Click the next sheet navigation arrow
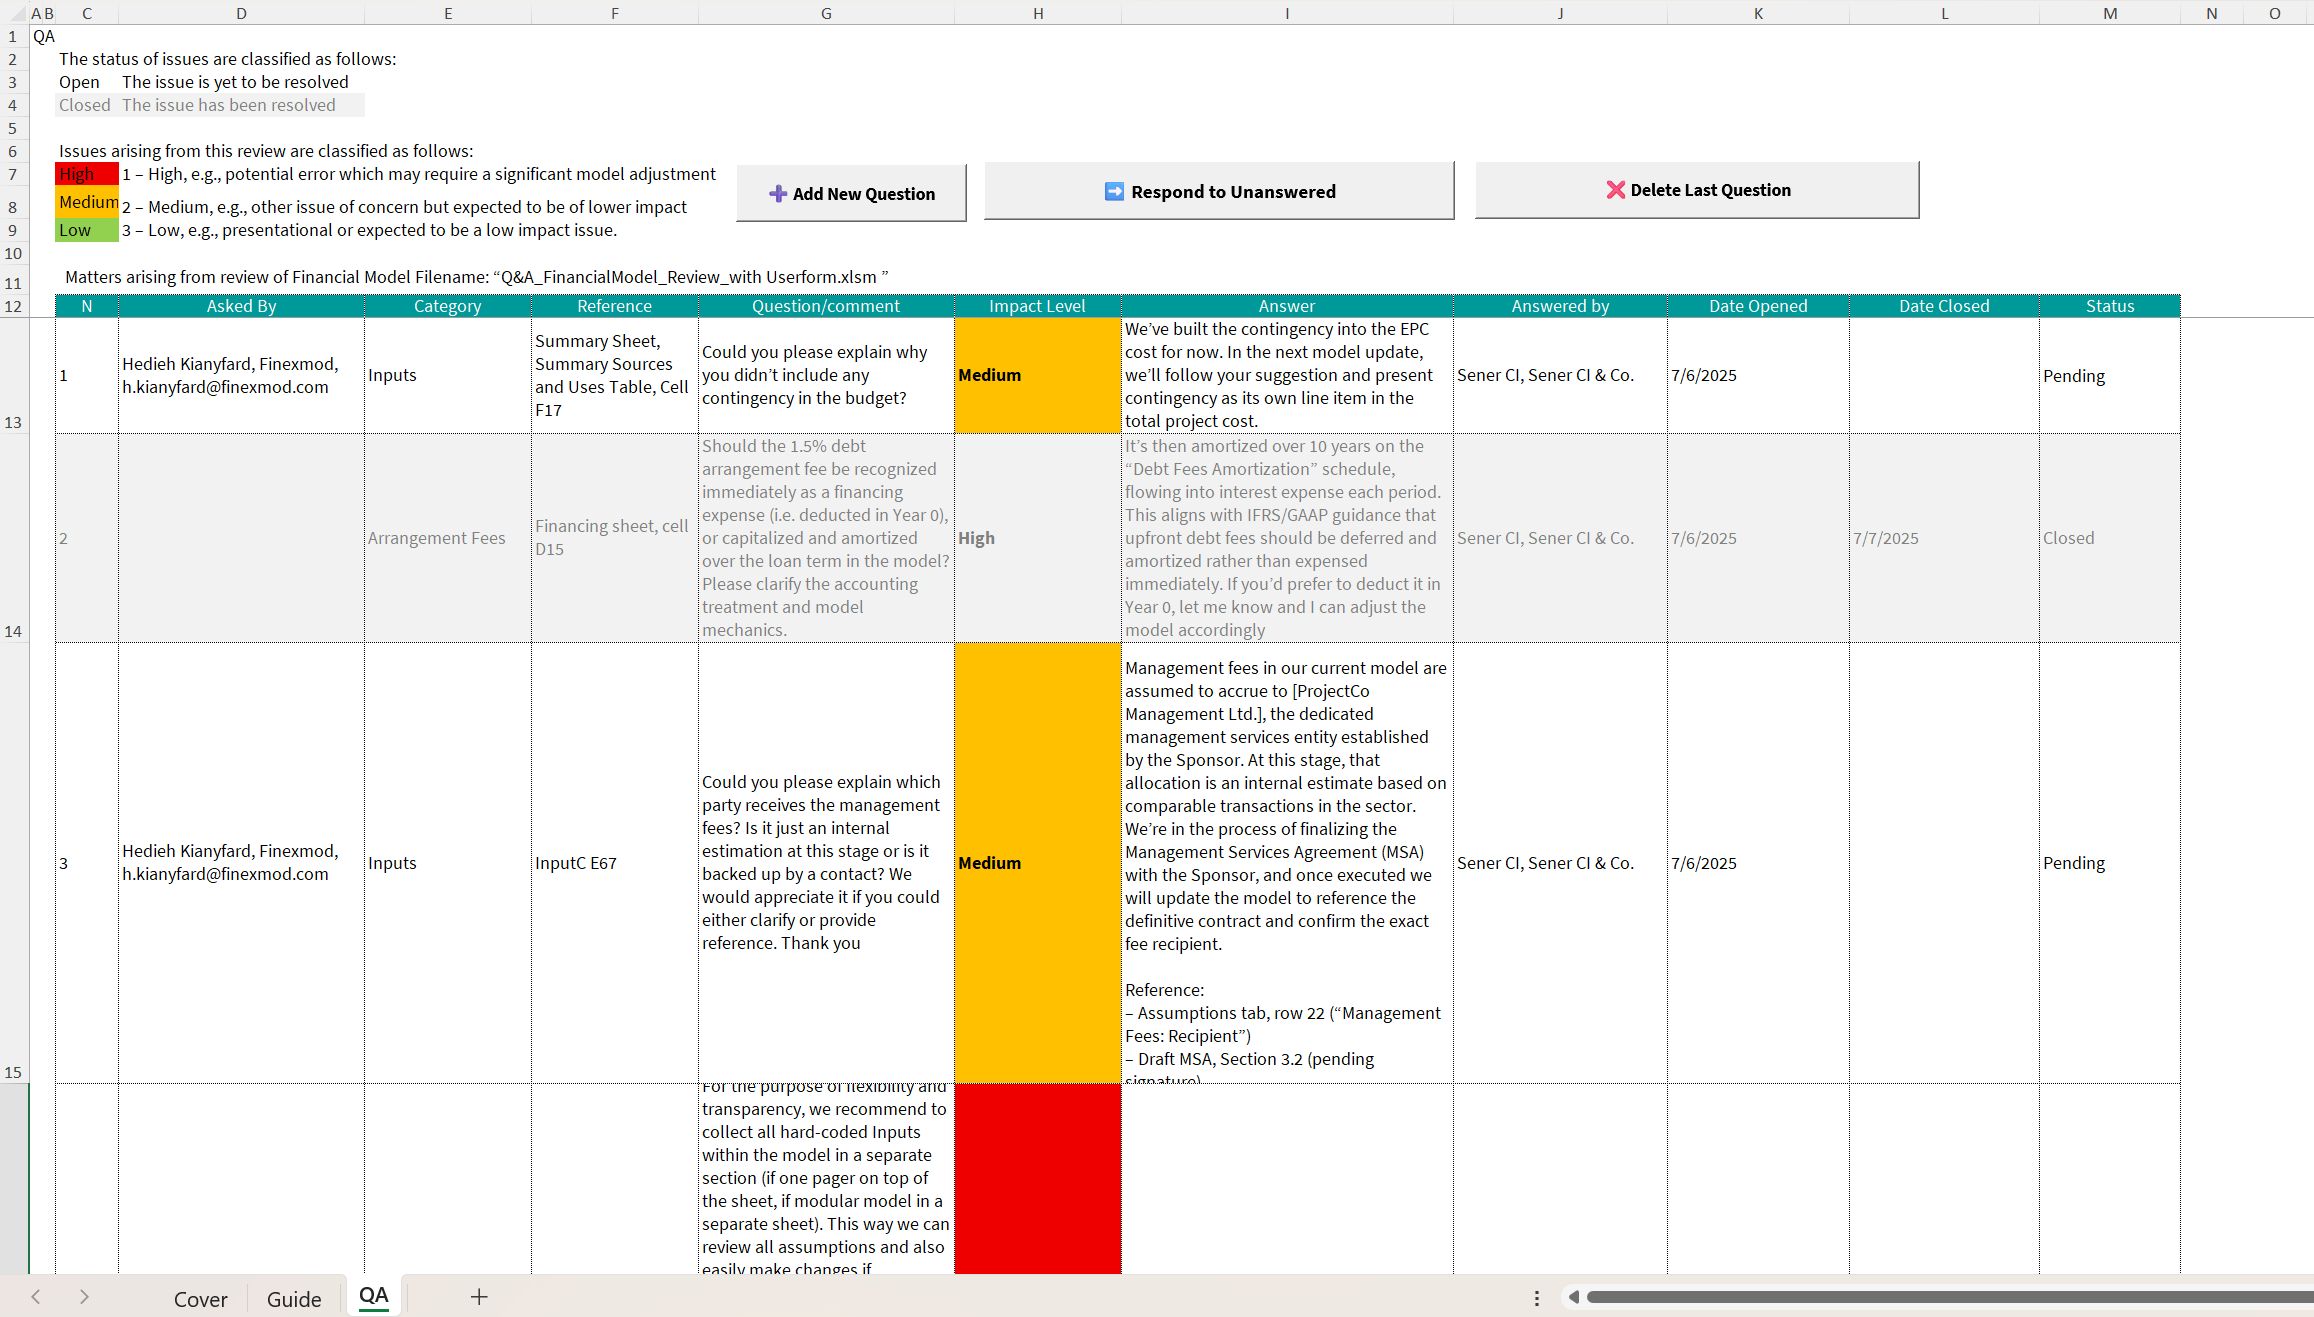 (x=84, y=1297)
